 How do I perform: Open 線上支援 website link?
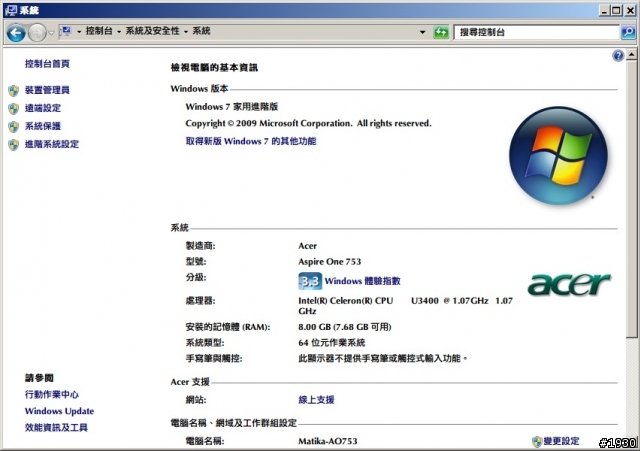[x=316, y=400]
